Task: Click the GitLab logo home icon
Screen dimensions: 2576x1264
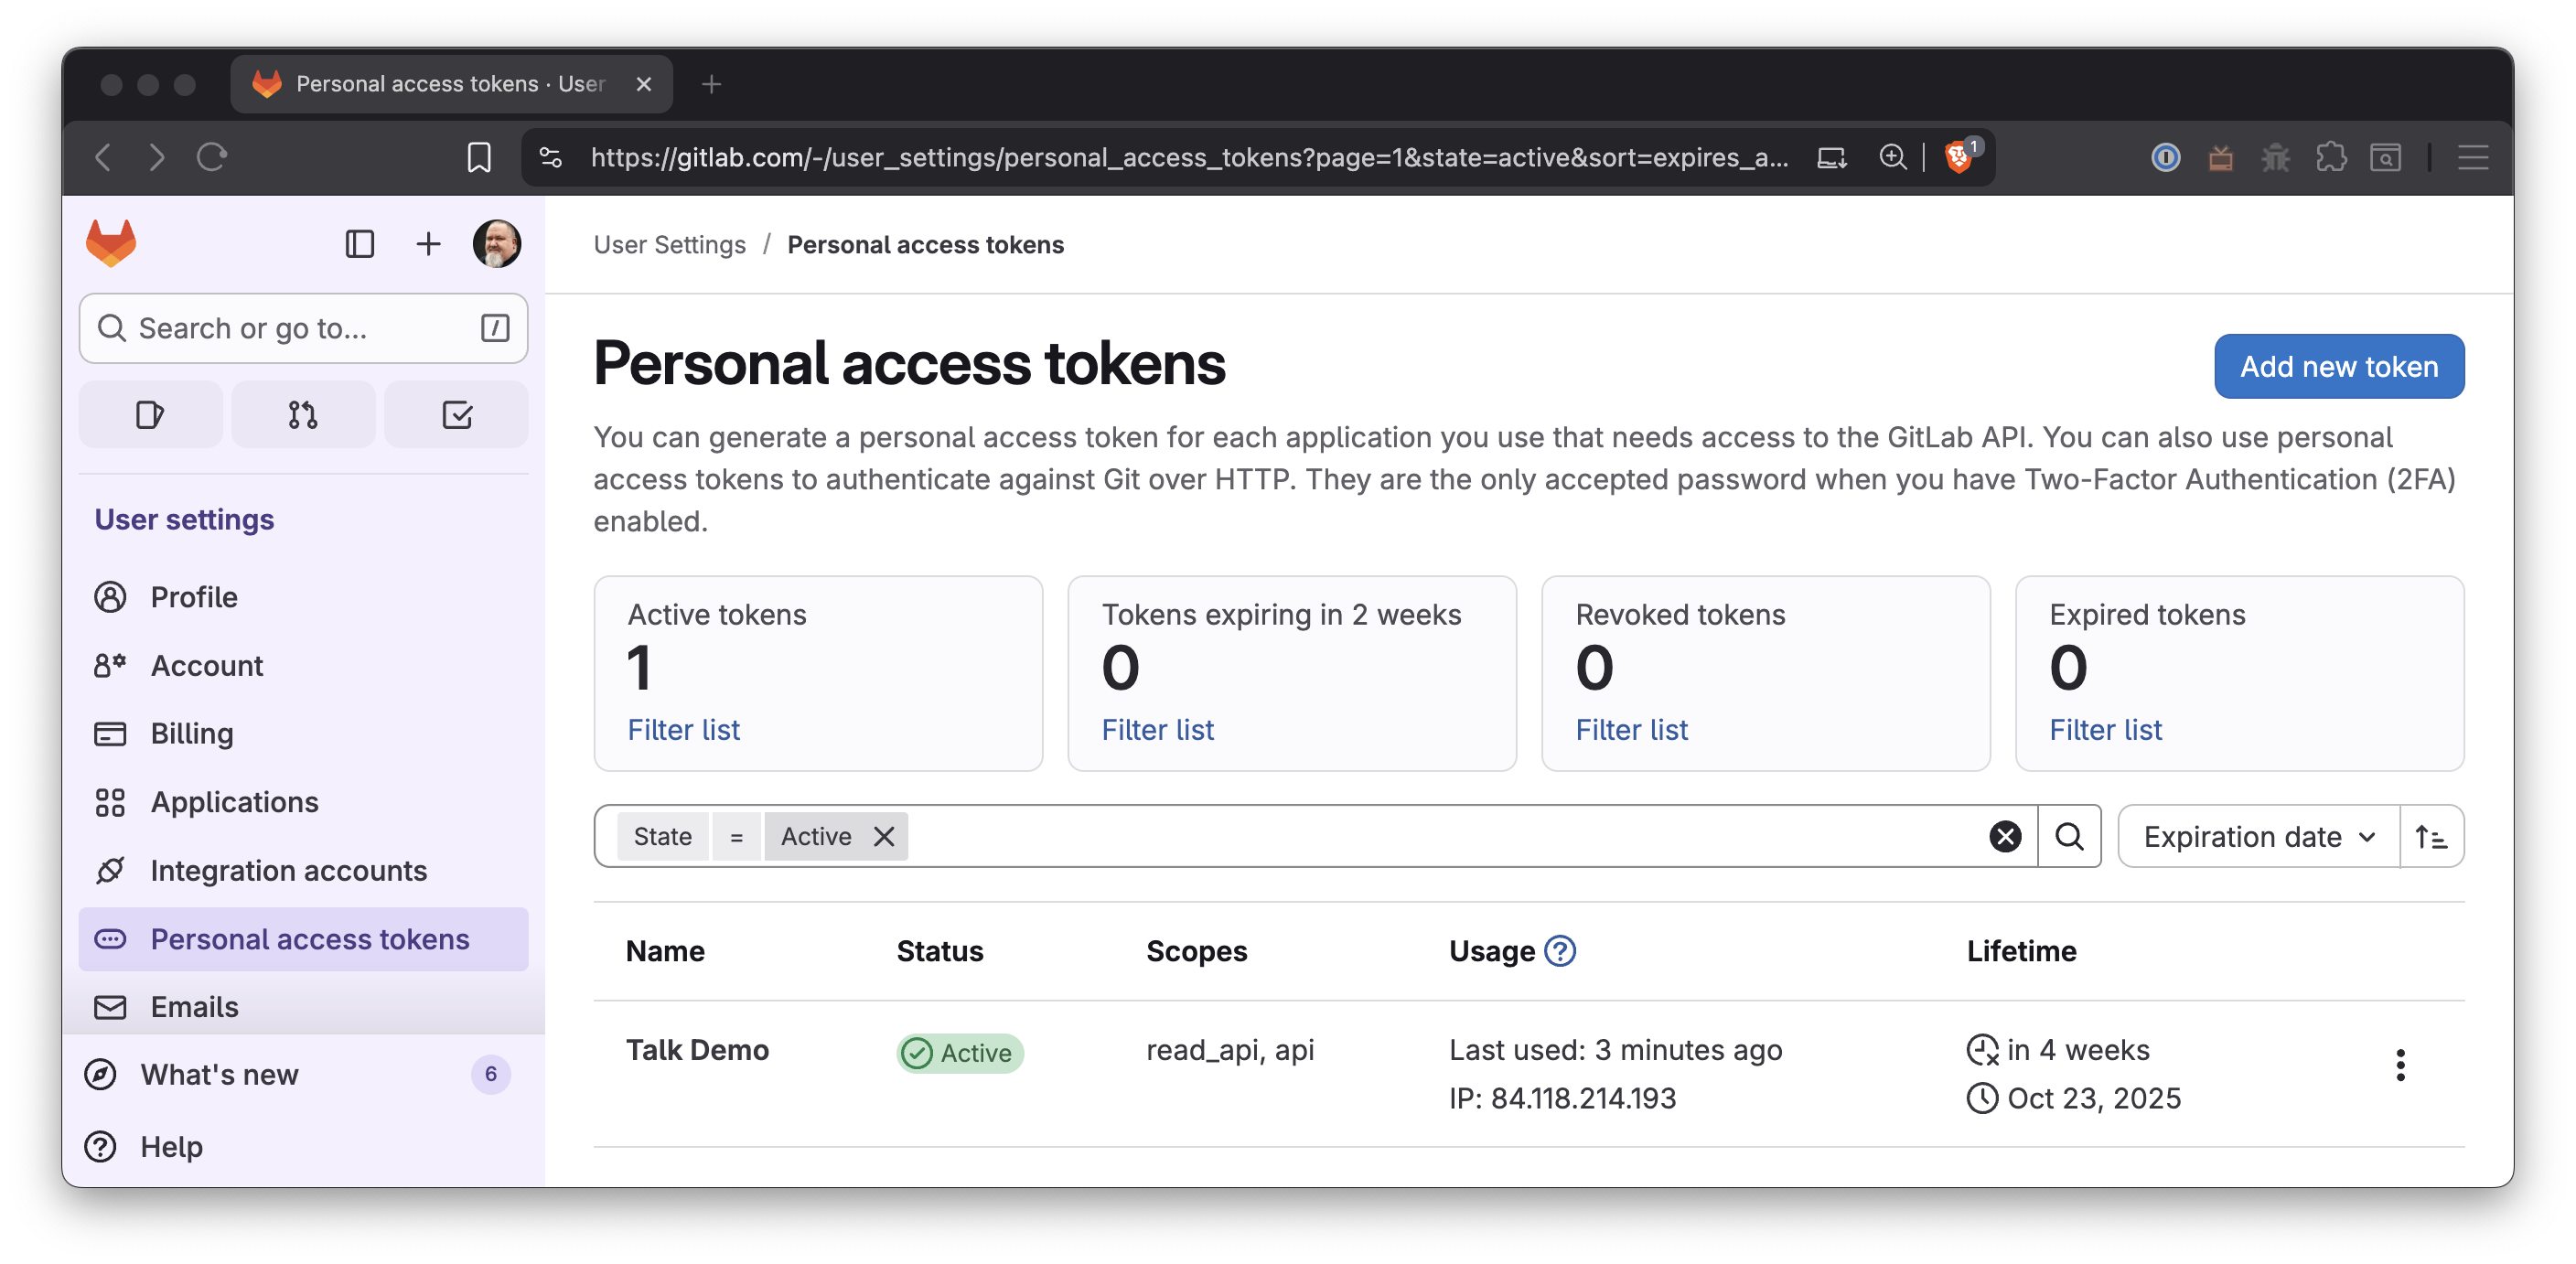Action: click(111, 243)
